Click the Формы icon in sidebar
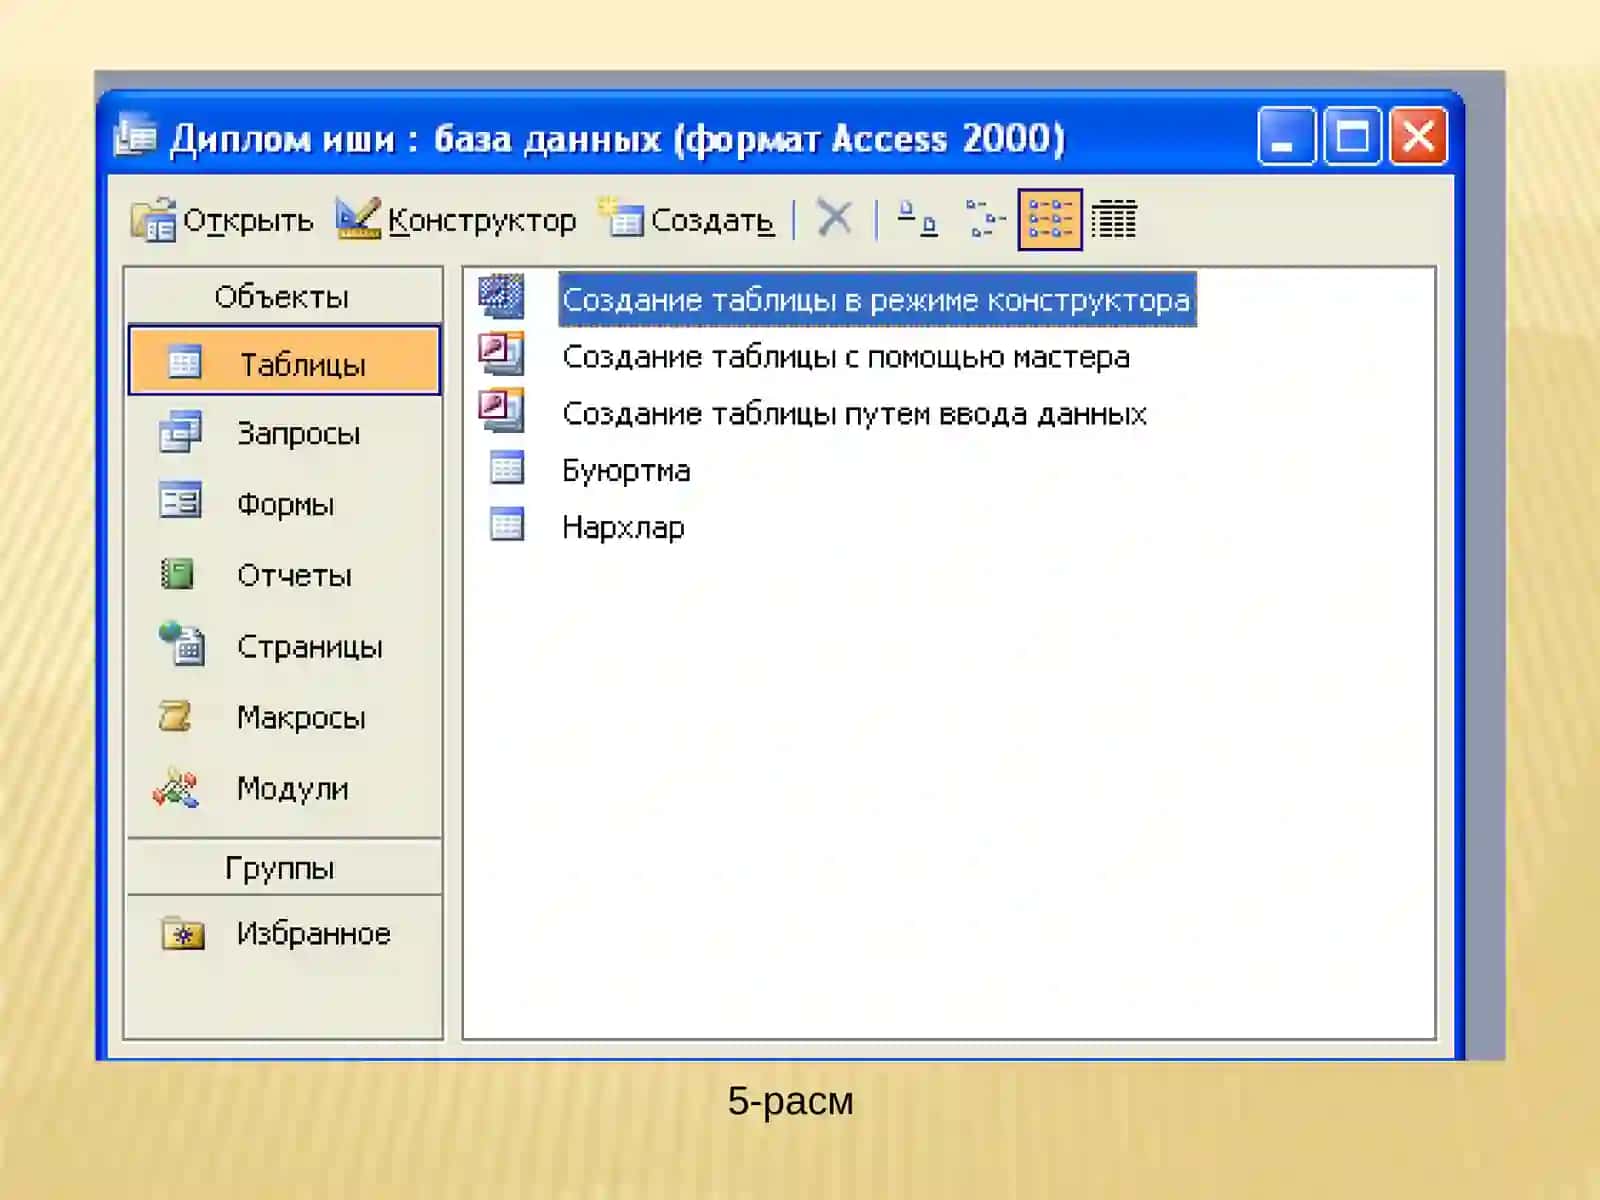 [x=181, y=500]
